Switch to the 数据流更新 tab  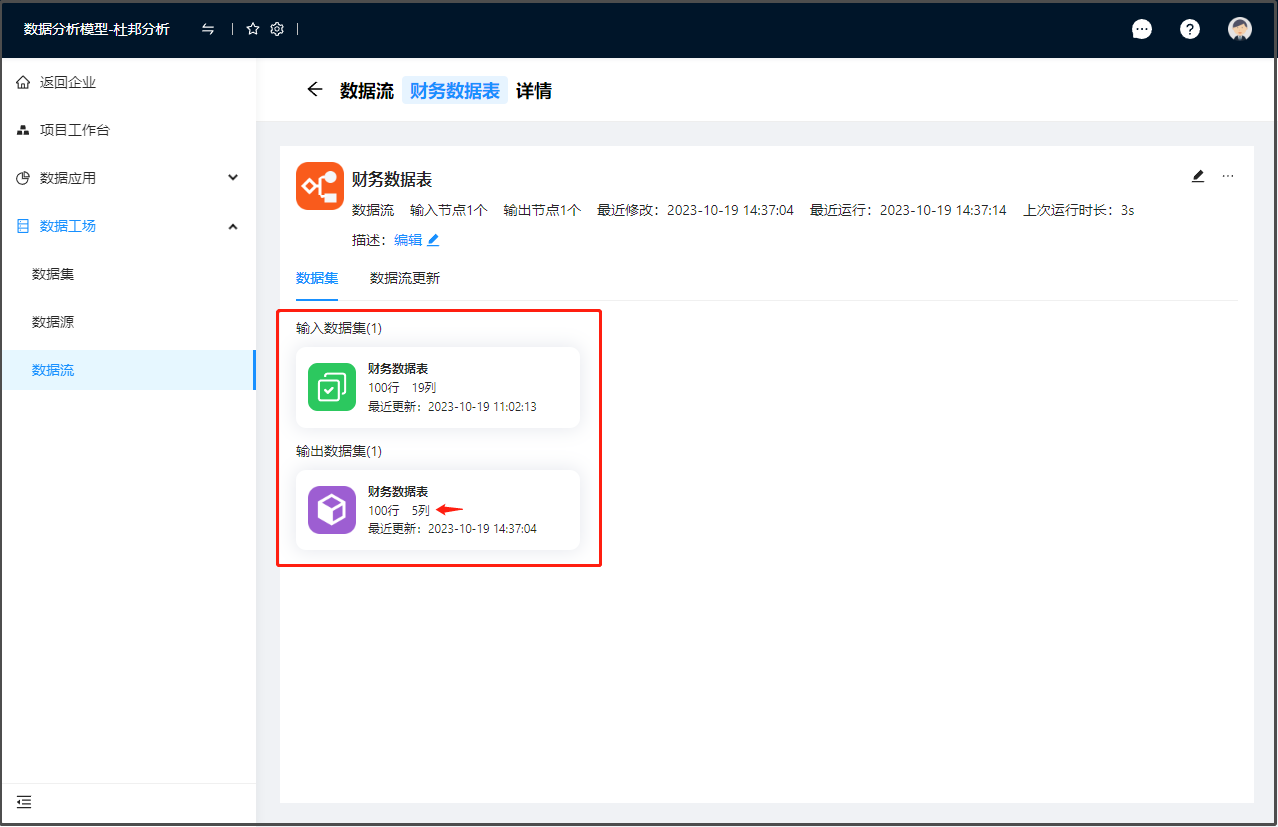[404, 278]
